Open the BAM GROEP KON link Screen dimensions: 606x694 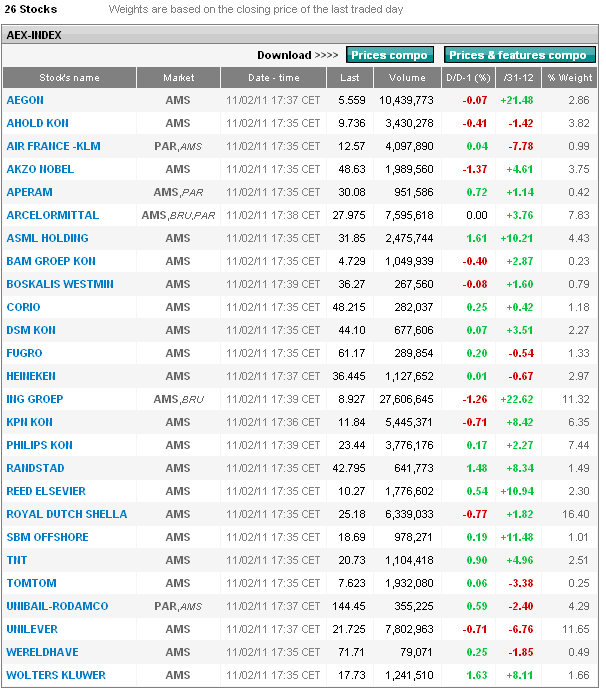(51, 262)
